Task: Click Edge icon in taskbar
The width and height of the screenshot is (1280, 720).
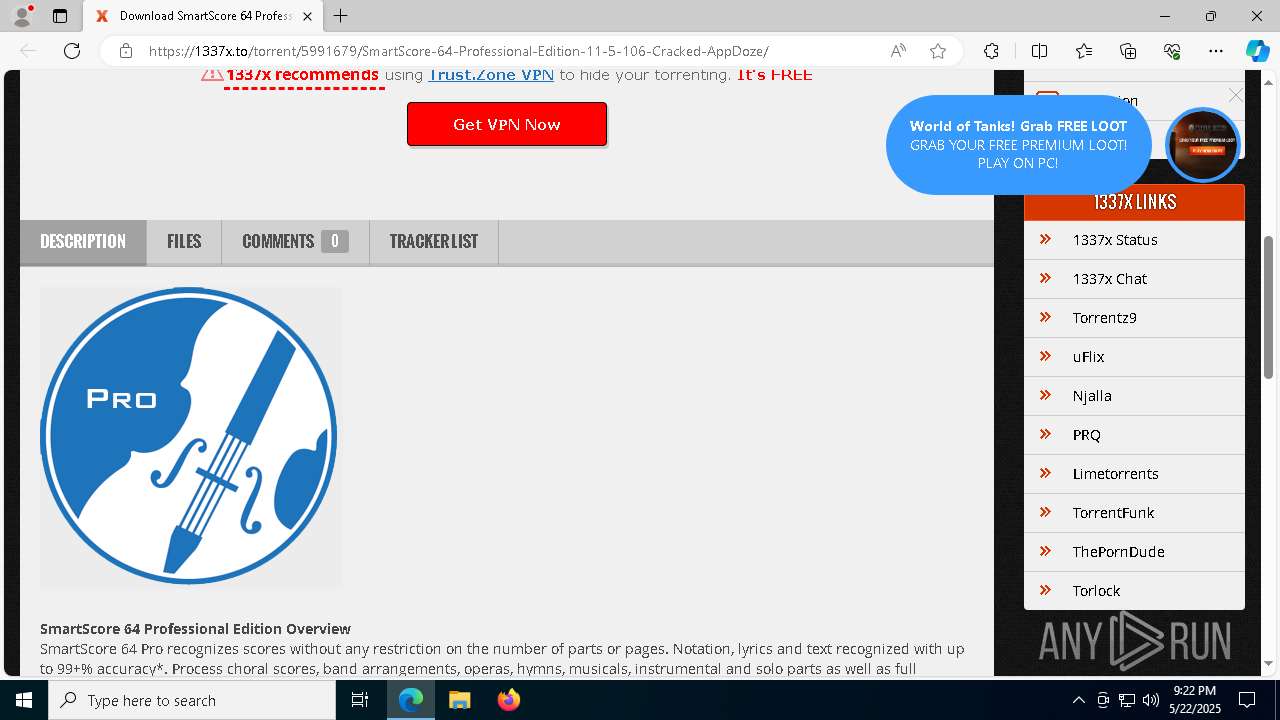Action: [411, 700]
